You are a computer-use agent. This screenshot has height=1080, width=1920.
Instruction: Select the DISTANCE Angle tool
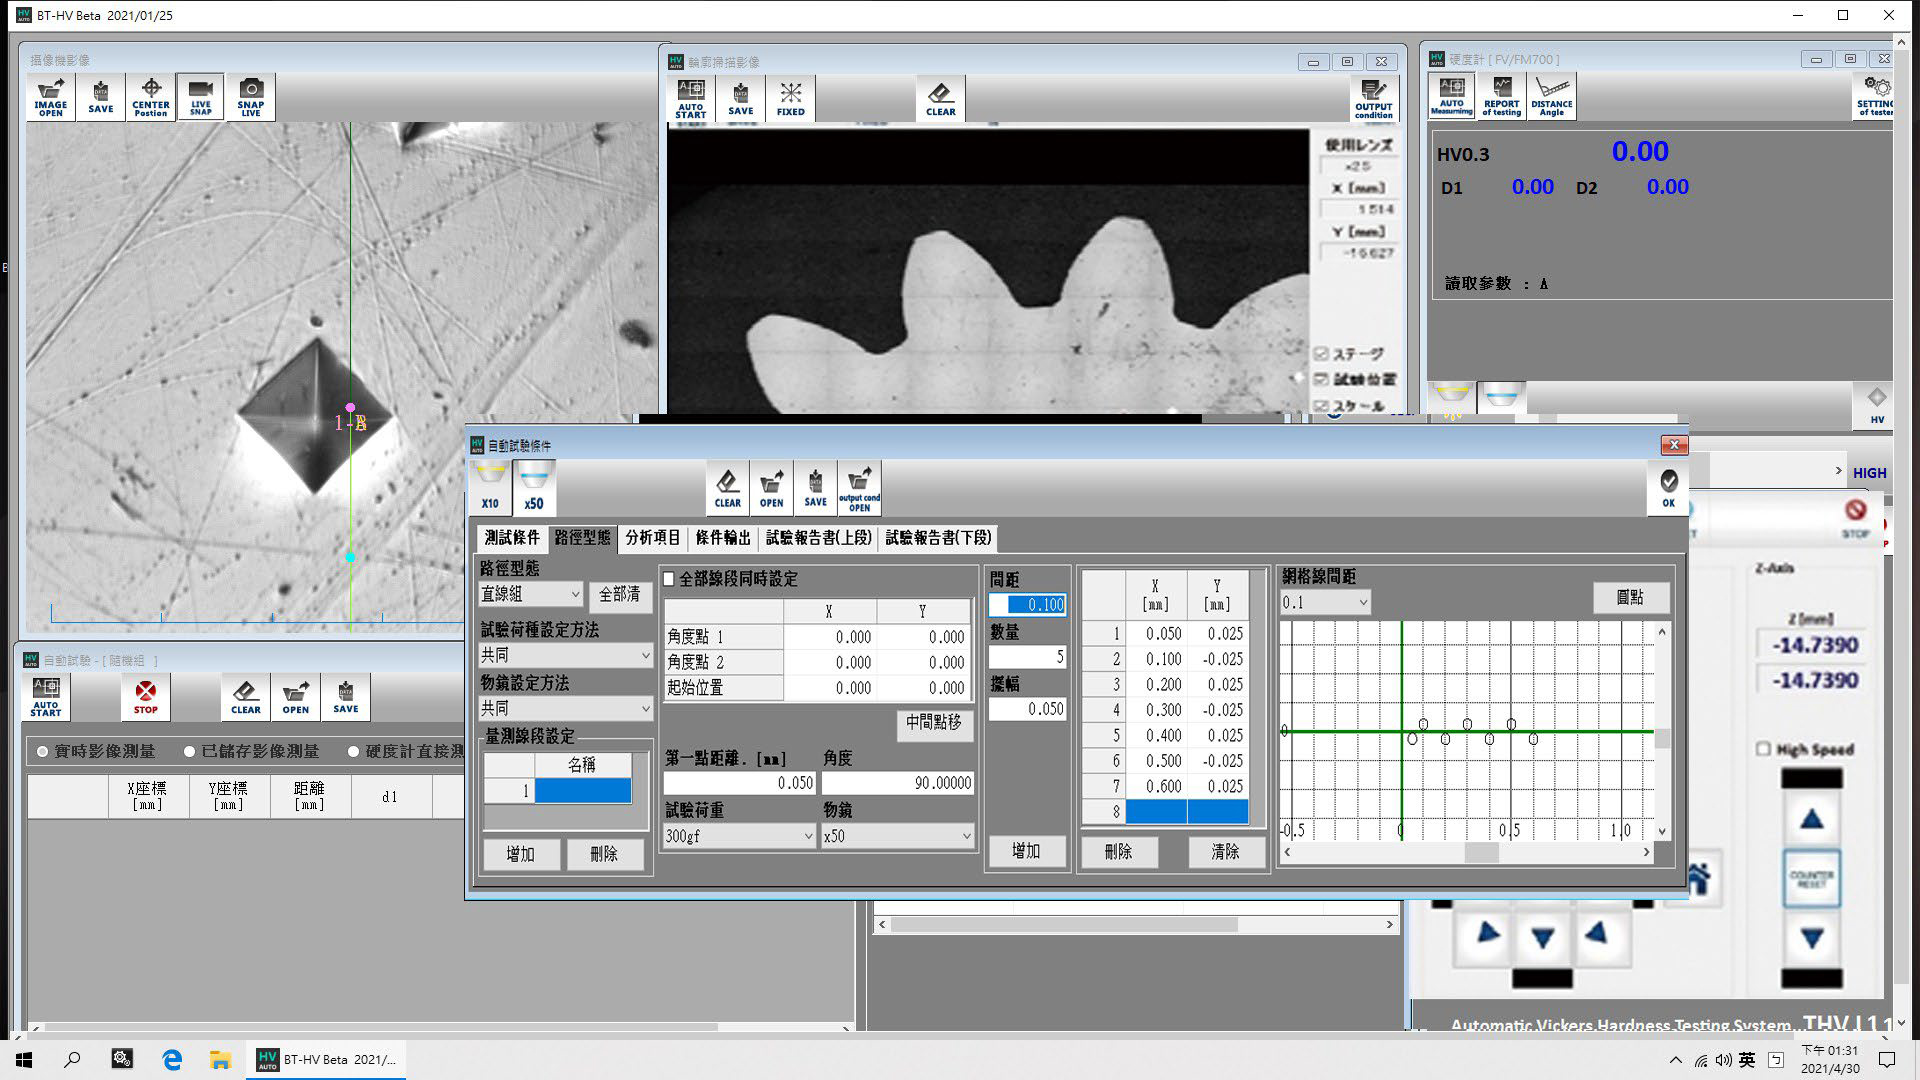point(1551,97)
